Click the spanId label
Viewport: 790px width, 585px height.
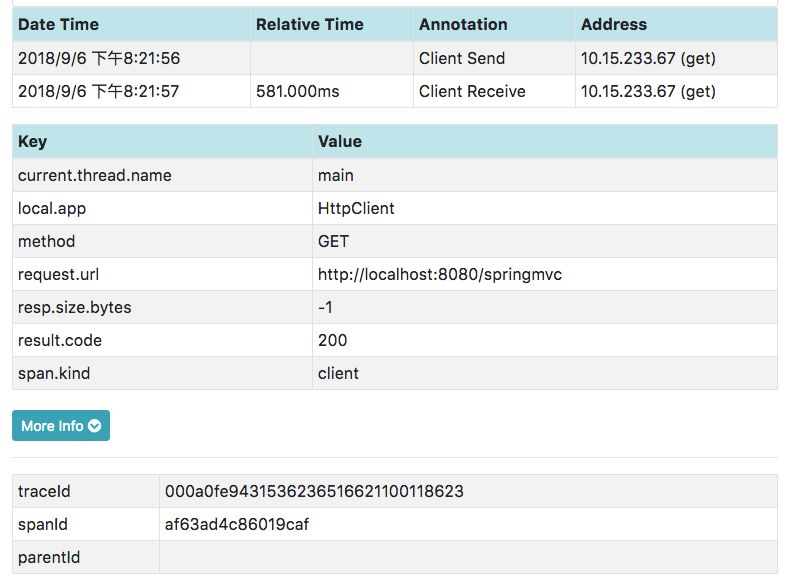(x=43, y=525)
